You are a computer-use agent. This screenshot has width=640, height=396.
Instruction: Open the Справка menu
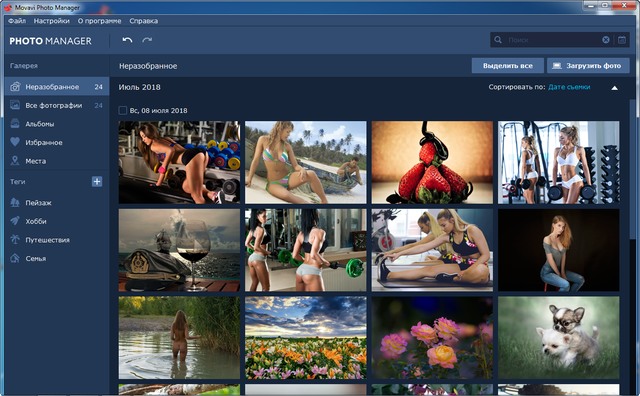[143, 21]
